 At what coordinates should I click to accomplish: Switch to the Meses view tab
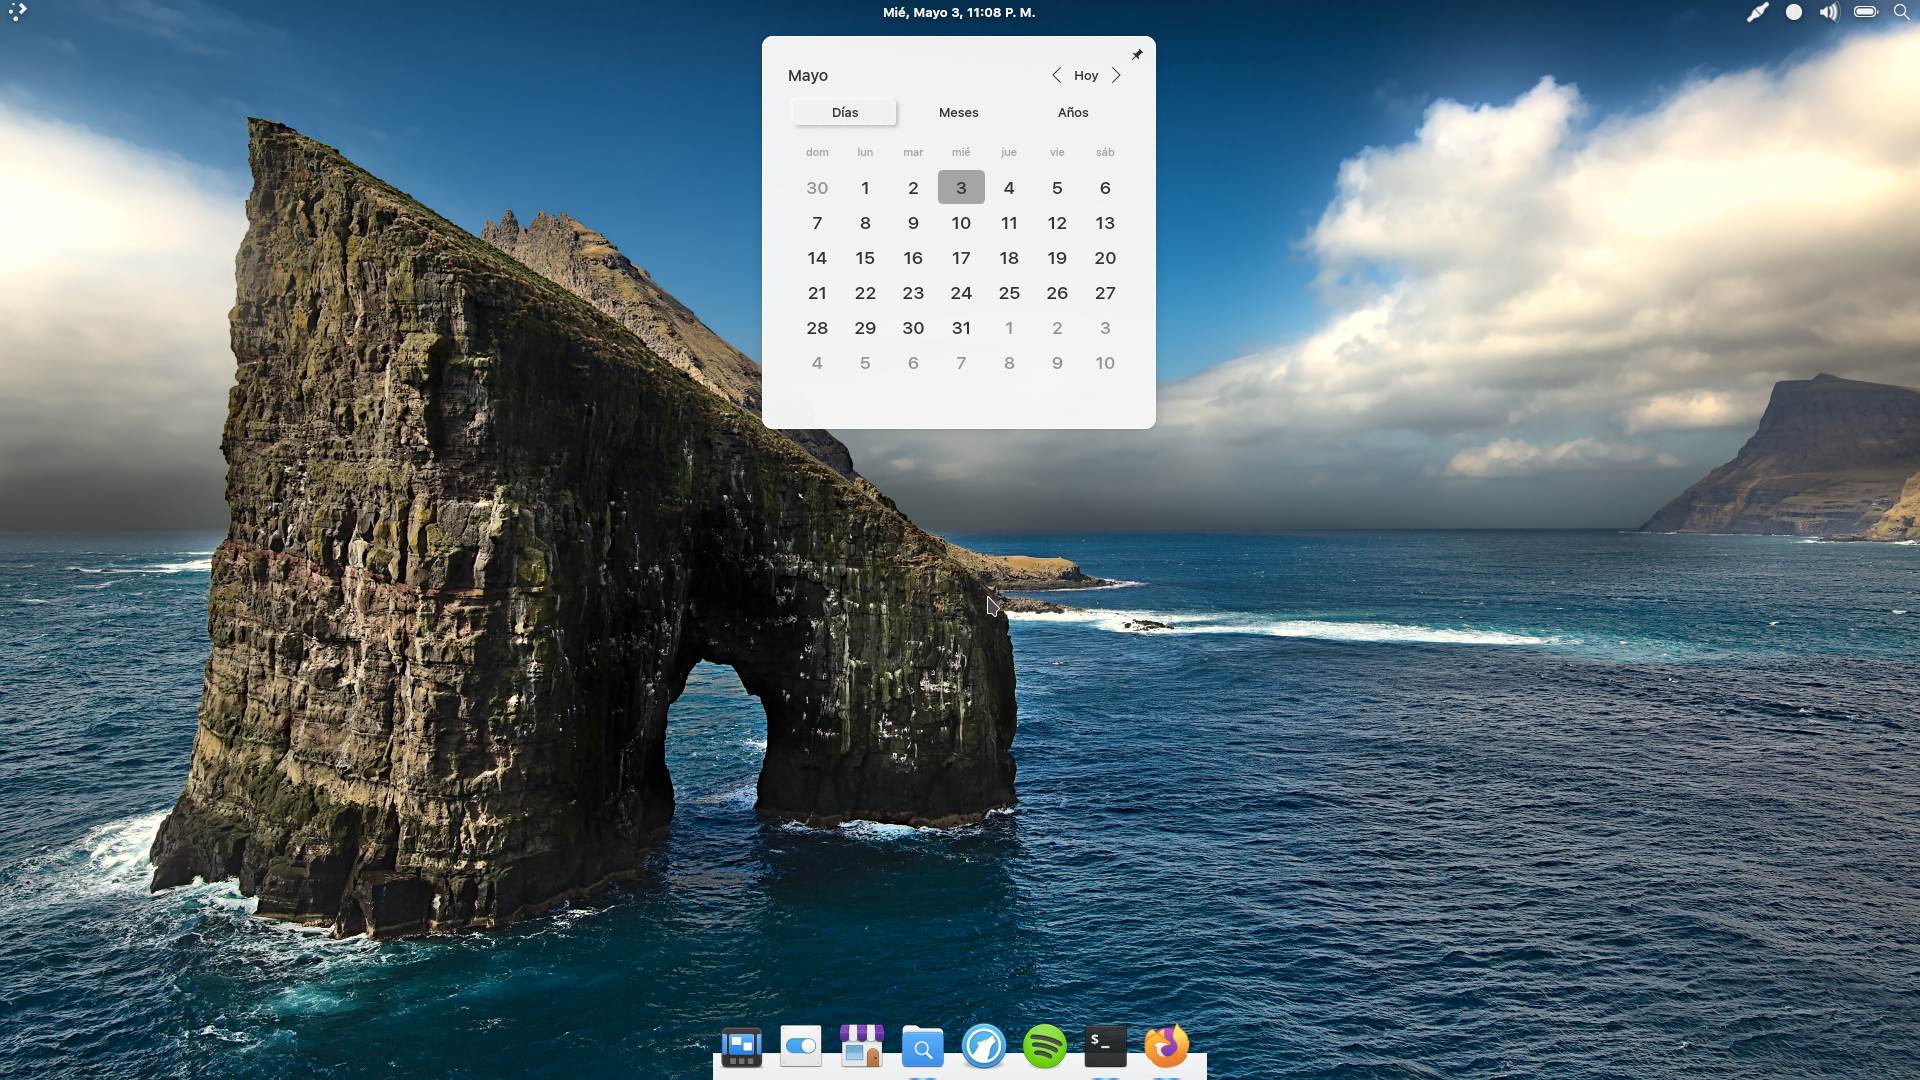click(959, 113)
